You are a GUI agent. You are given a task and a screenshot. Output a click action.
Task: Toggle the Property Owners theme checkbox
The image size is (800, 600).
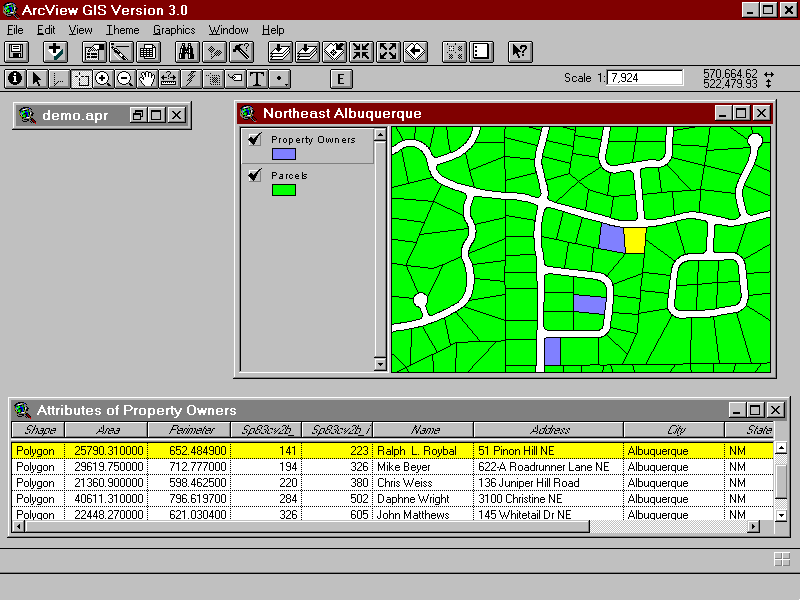[x=255, y=139]
